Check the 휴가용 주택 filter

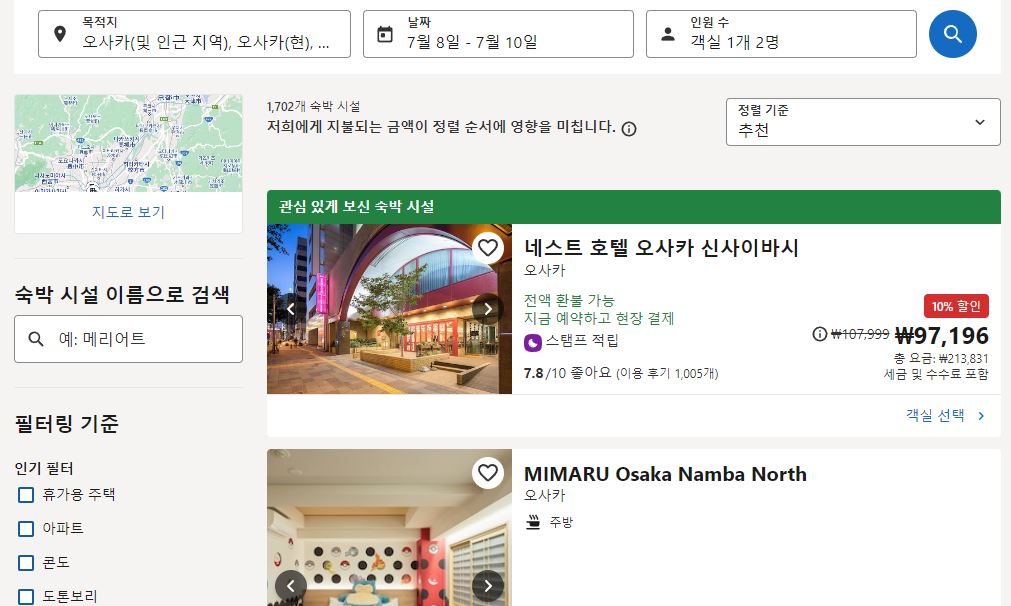point(26,495)
